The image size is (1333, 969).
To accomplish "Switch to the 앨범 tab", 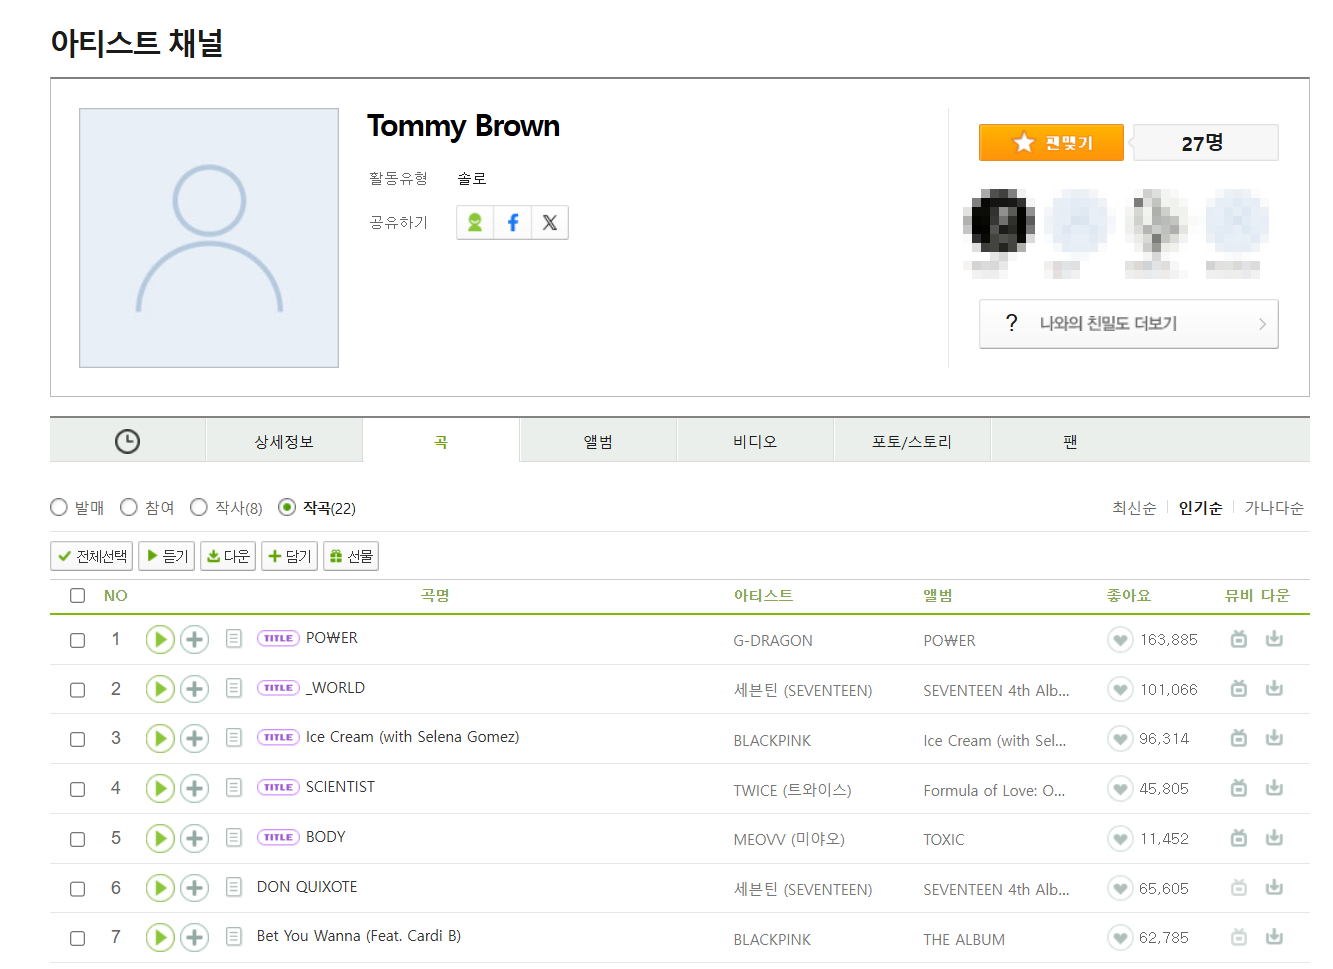I will click(x=598, y=441).
